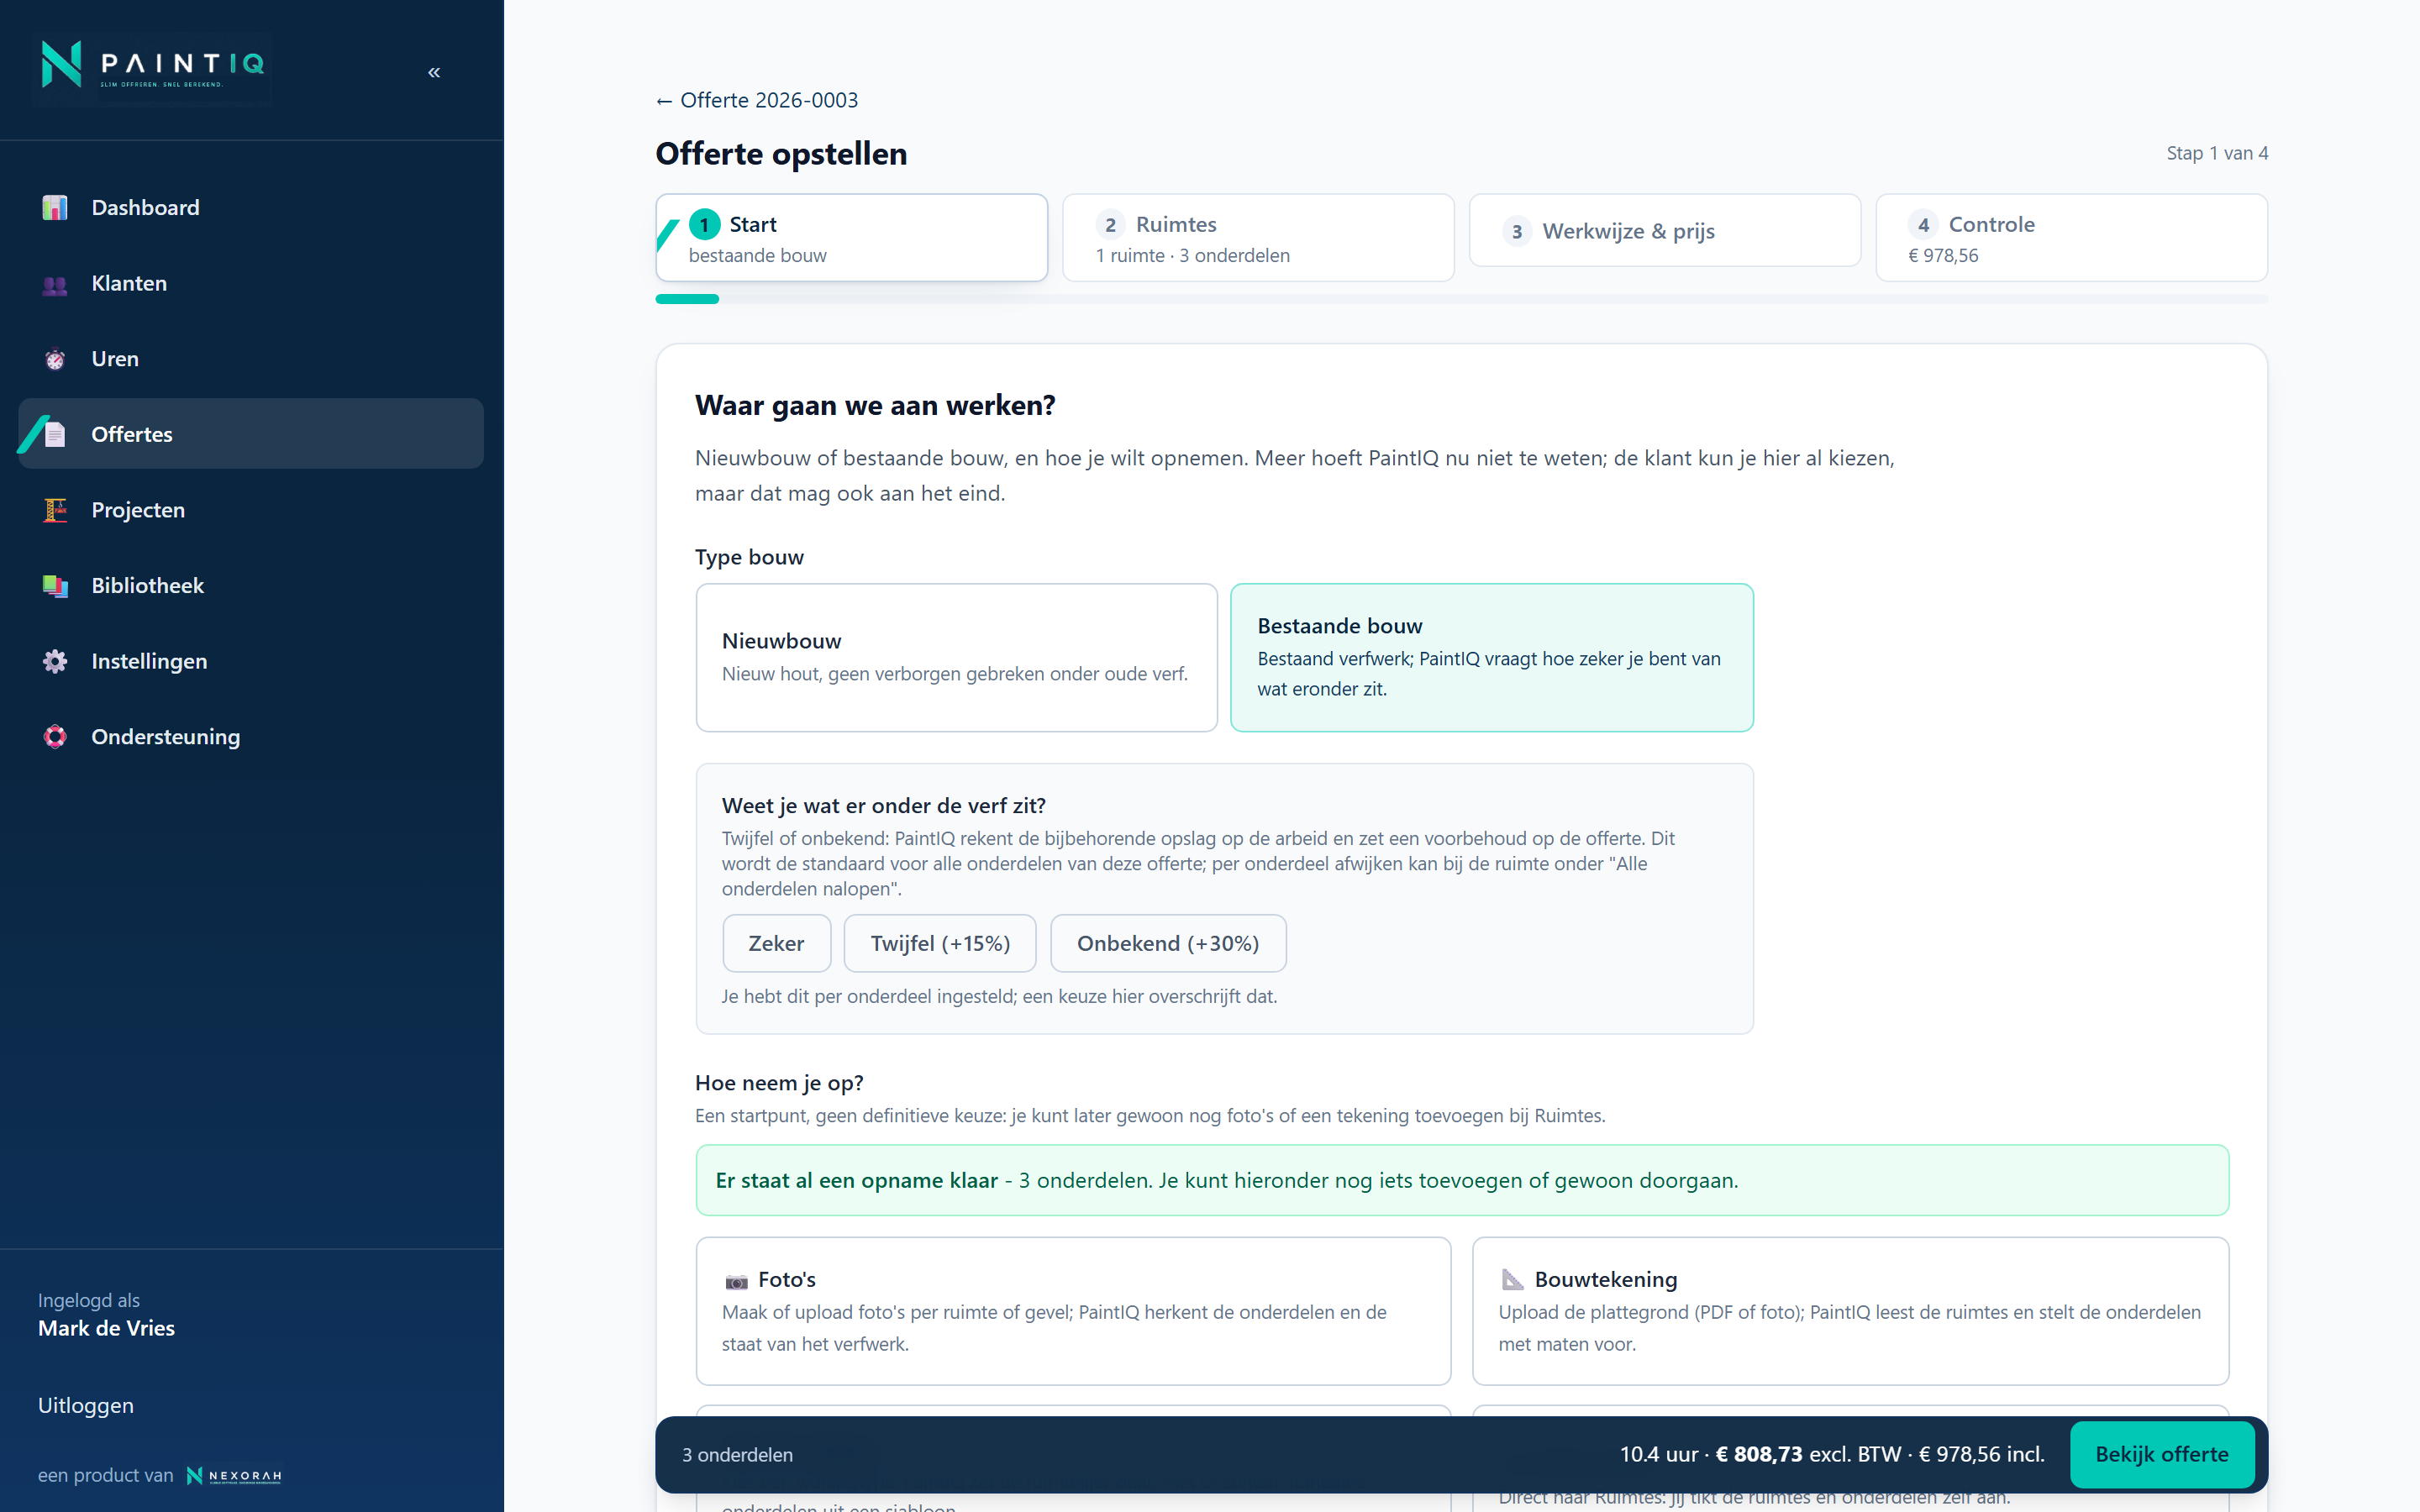Click the 'Weet je wat er onder de verf zit?' heading

click(x=883, y=806)
